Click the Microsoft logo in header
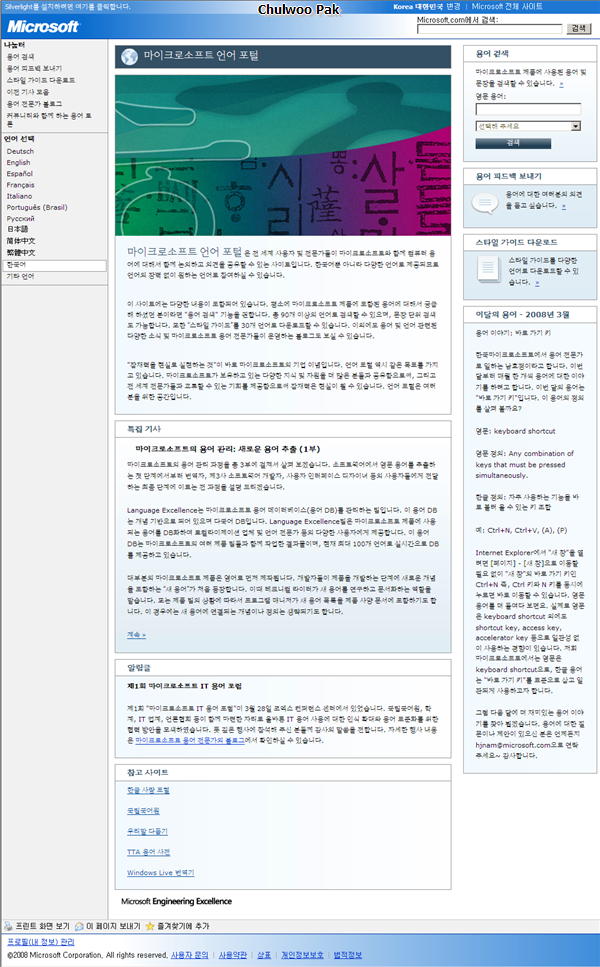Image resolution: width=600 pixels, height=967 pixels. (43, 27)
